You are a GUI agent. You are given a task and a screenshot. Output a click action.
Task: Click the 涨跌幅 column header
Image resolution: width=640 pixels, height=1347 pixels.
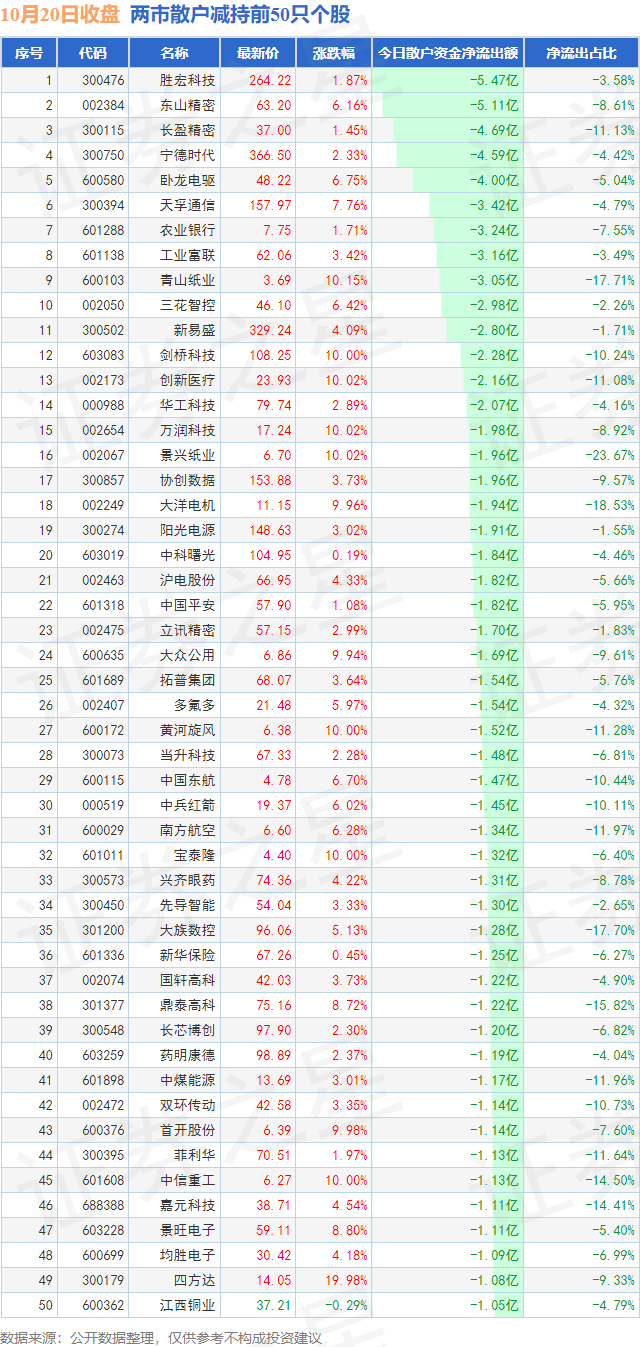coord(333,53)
